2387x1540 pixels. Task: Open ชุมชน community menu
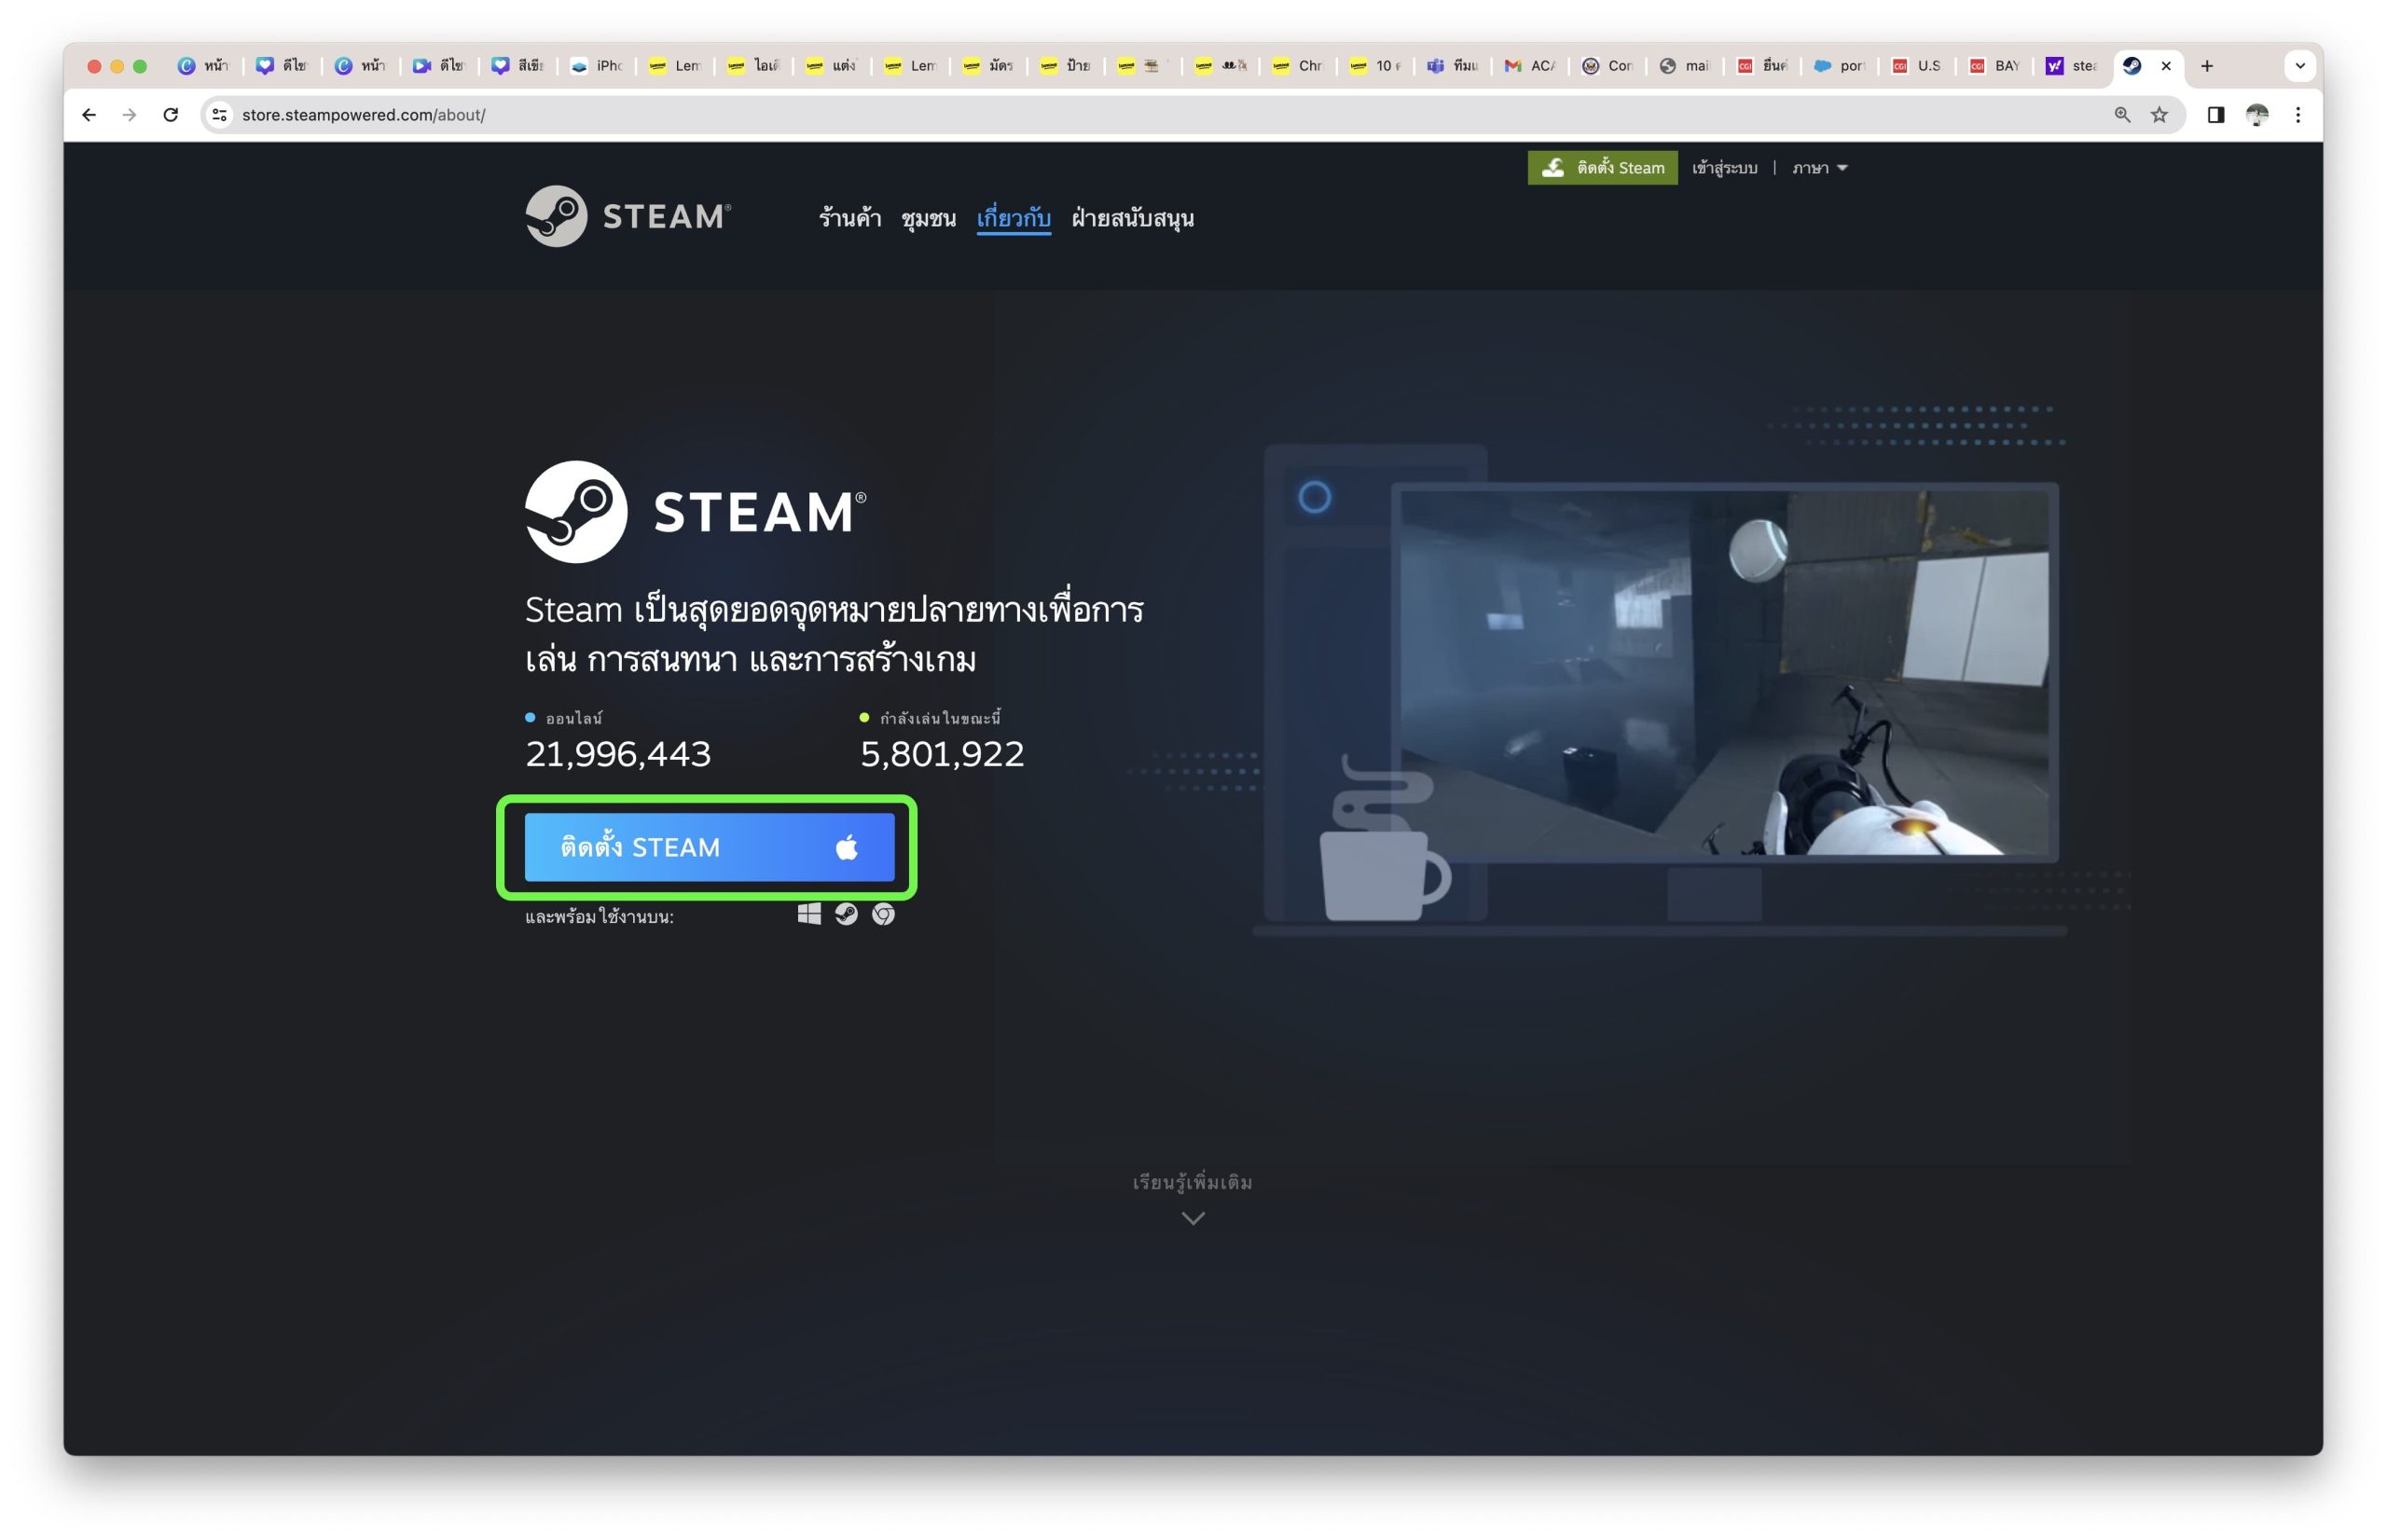click(928, 218)
